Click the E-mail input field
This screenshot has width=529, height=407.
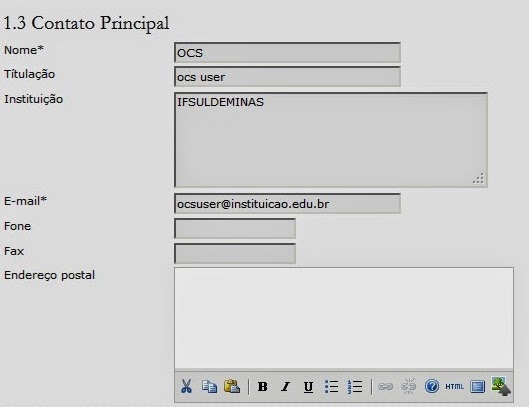(287, 204)
